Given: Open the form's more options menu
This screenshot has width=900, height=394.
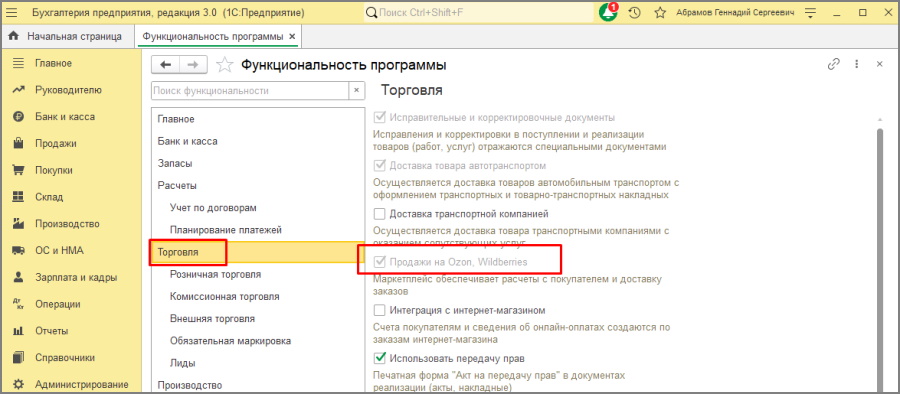Looking at the screenshot, I should coord(856,64).
